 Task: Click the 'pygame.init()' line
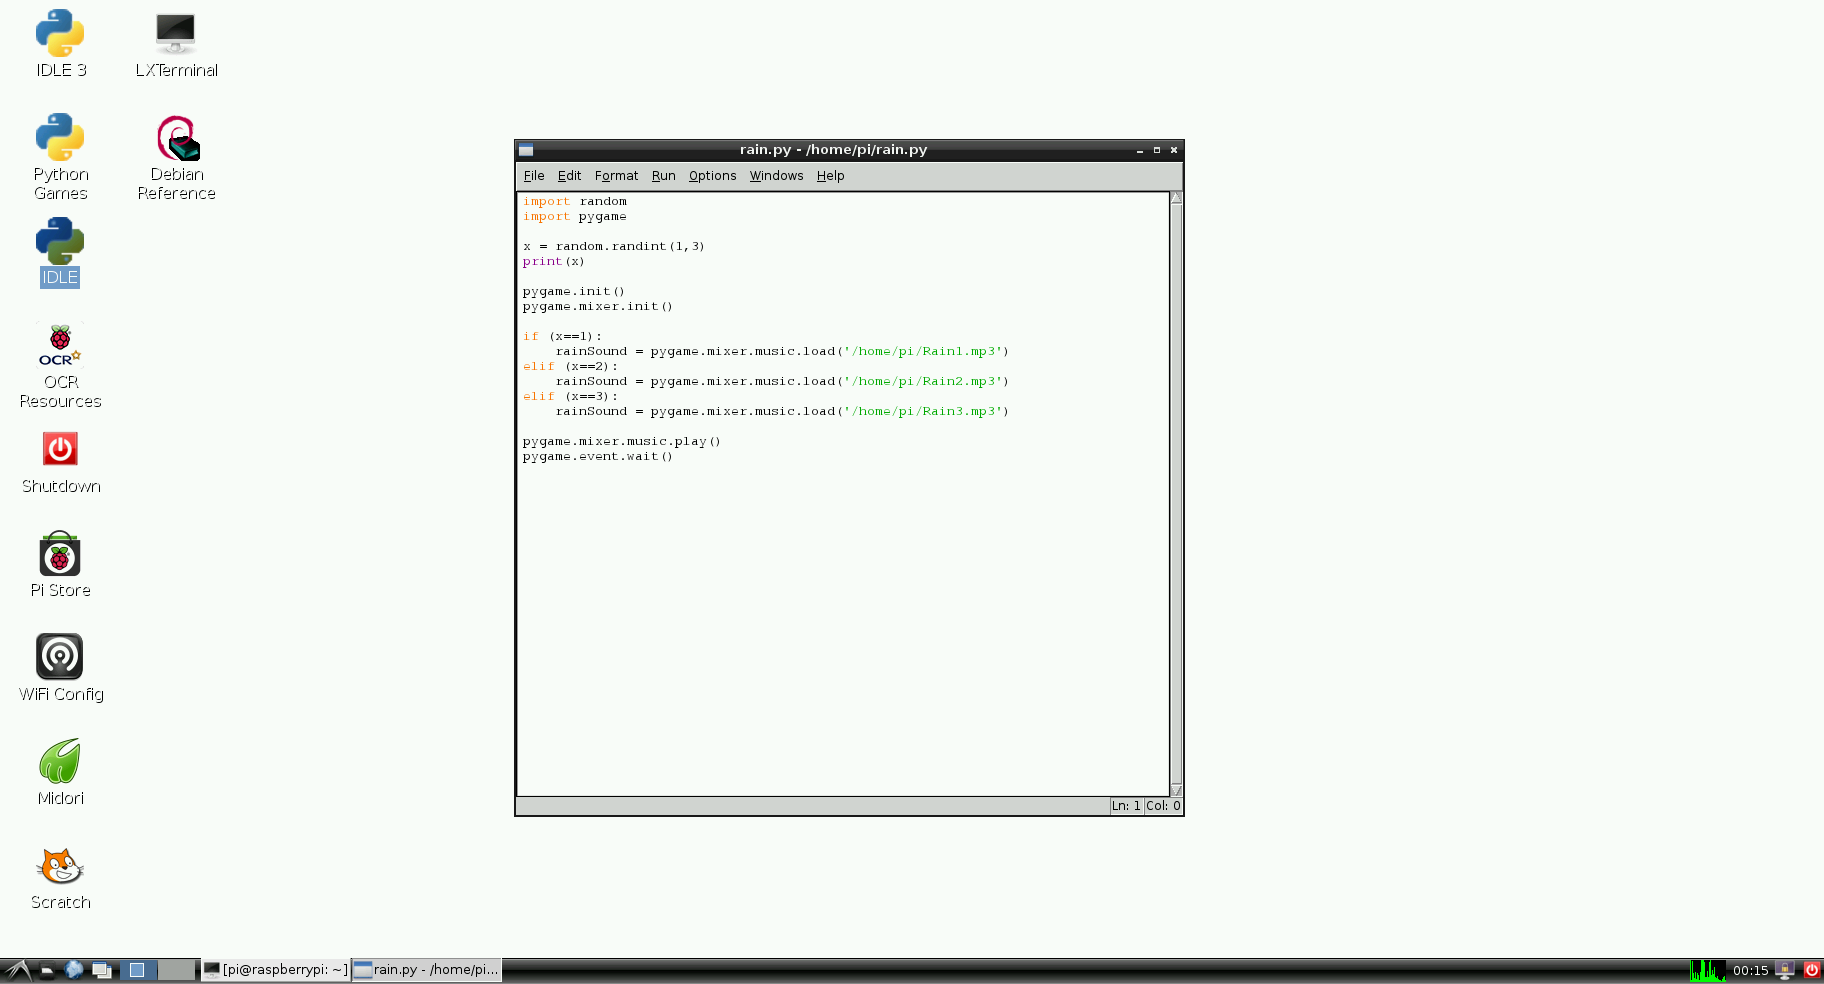[x=573, y=292]
